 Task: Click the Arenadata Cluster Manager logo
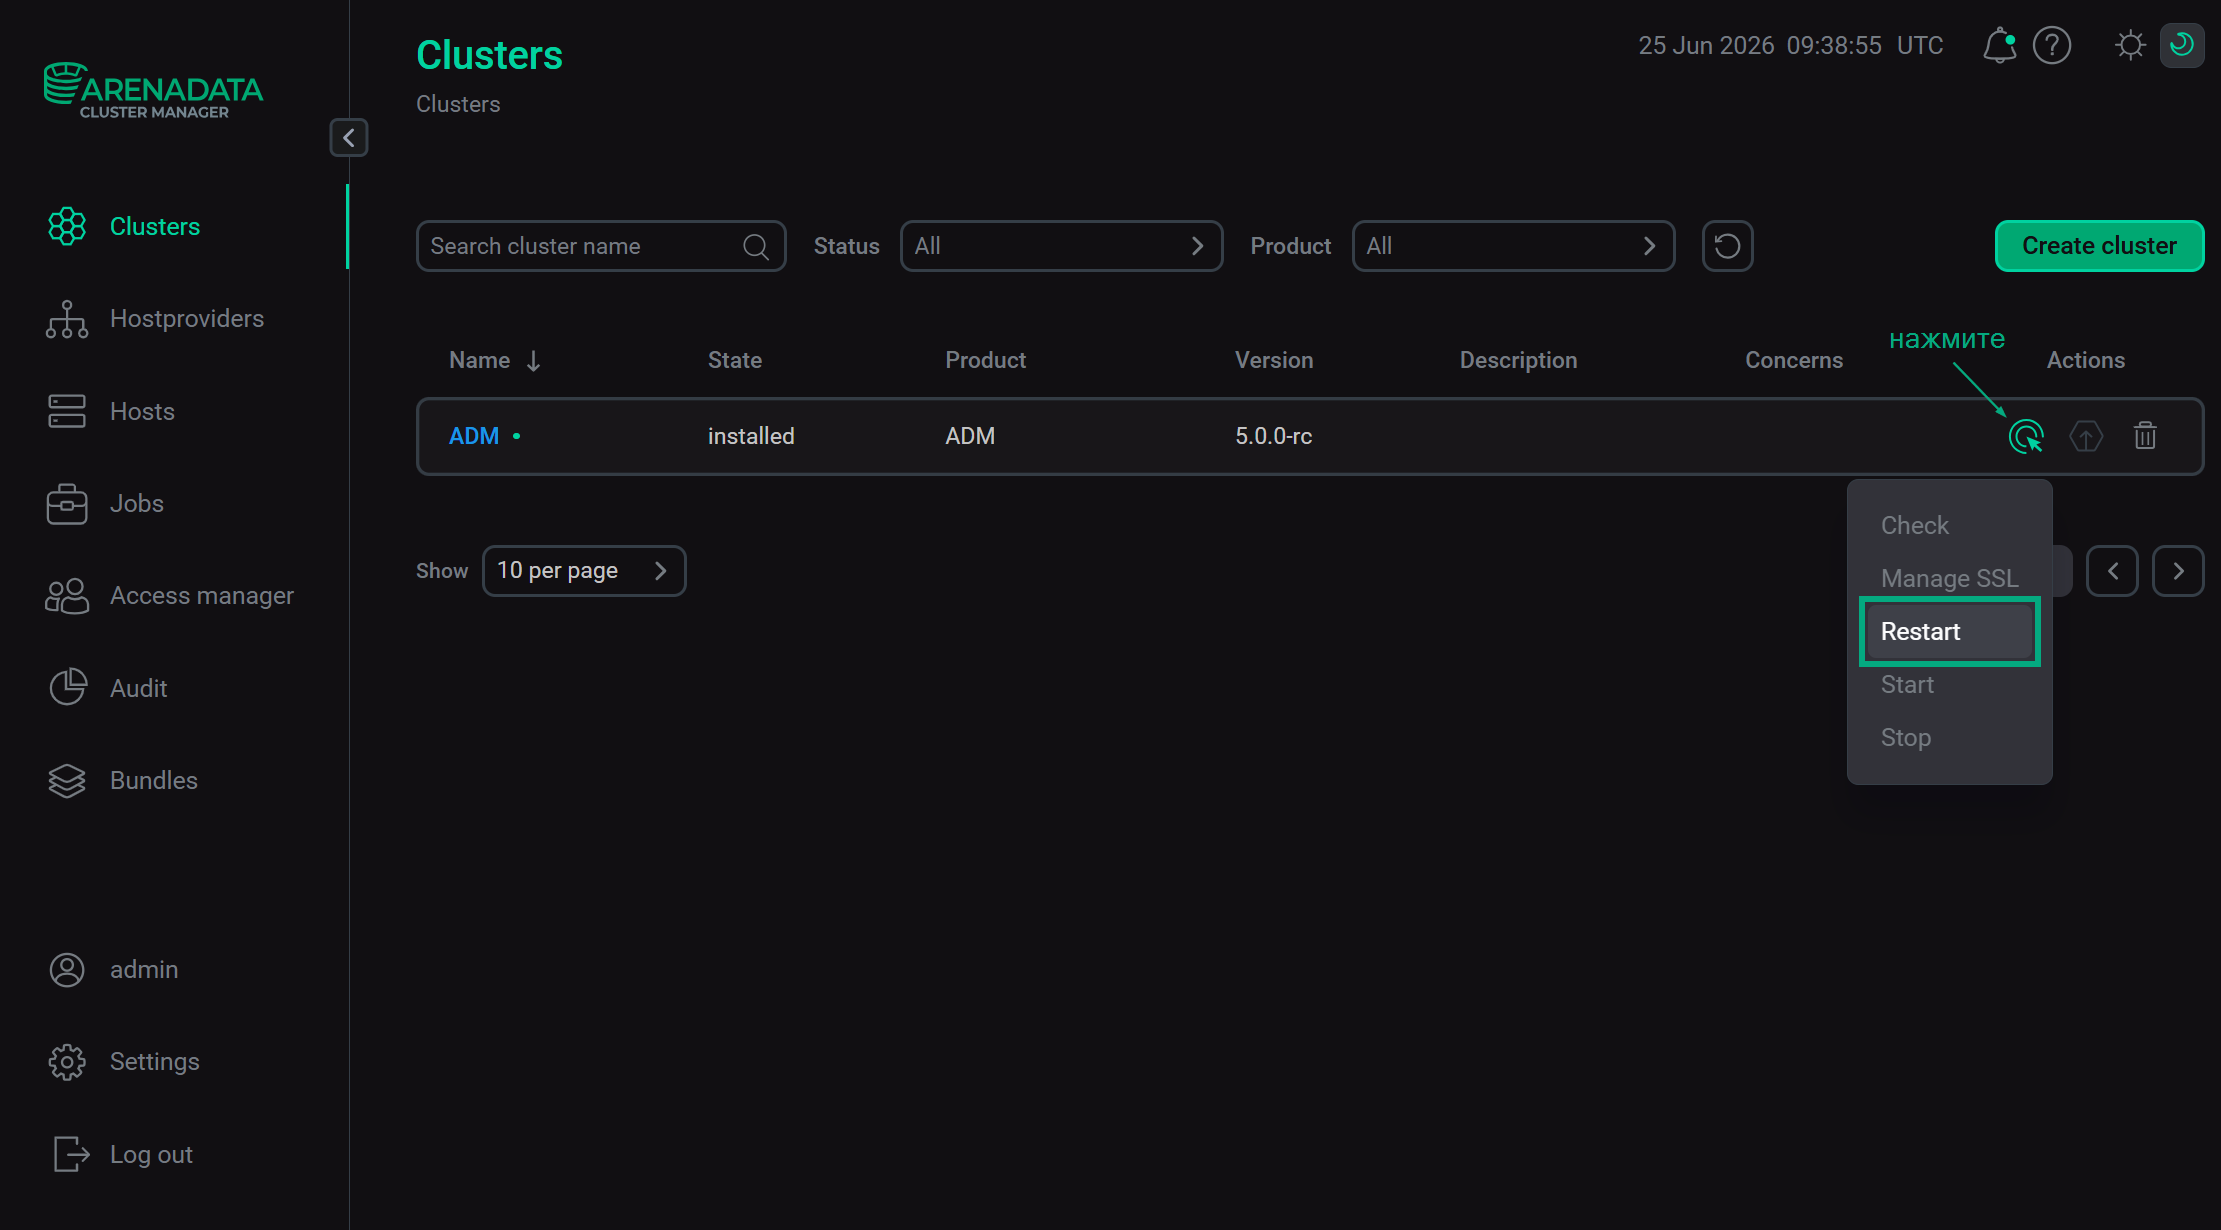tap(153, 91)
